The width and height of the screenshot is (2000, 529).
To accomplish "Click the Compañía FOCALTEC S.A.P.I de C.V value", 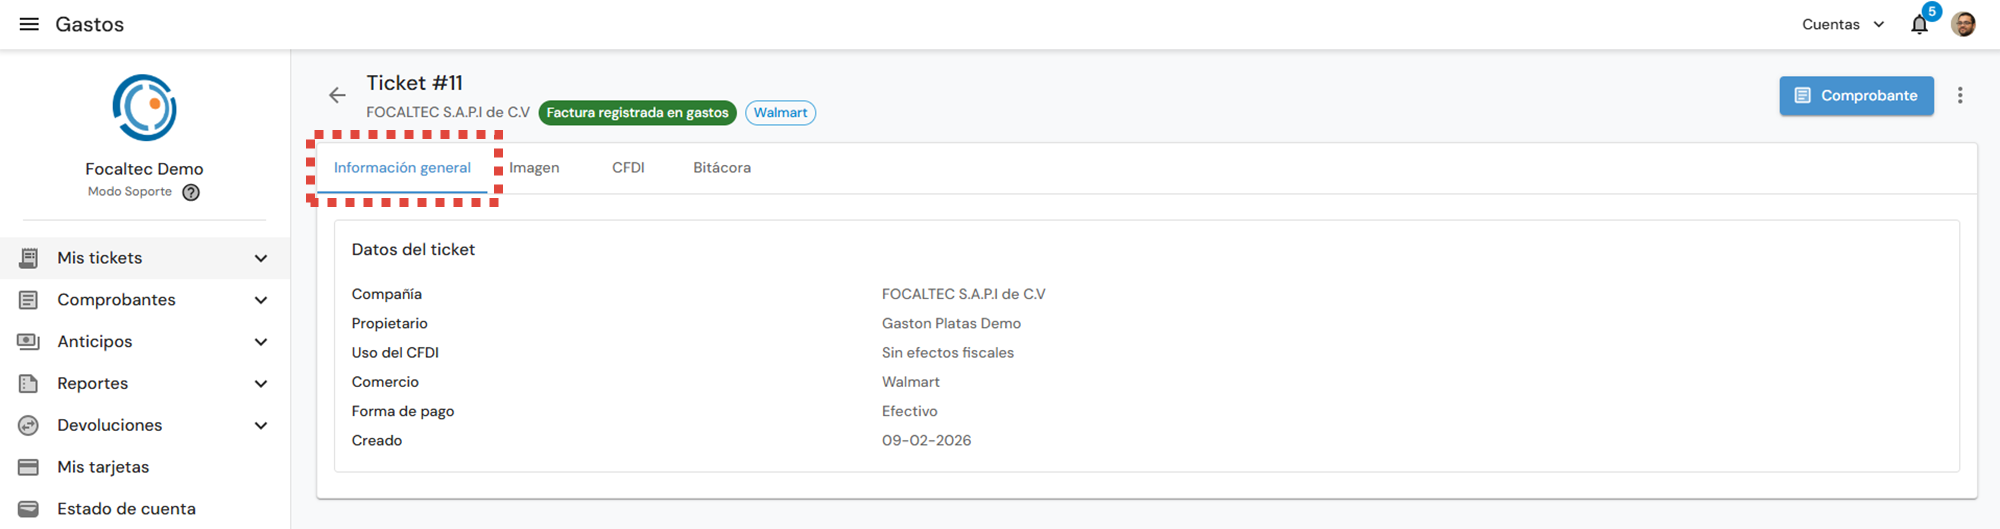I will tap(964, 294).
